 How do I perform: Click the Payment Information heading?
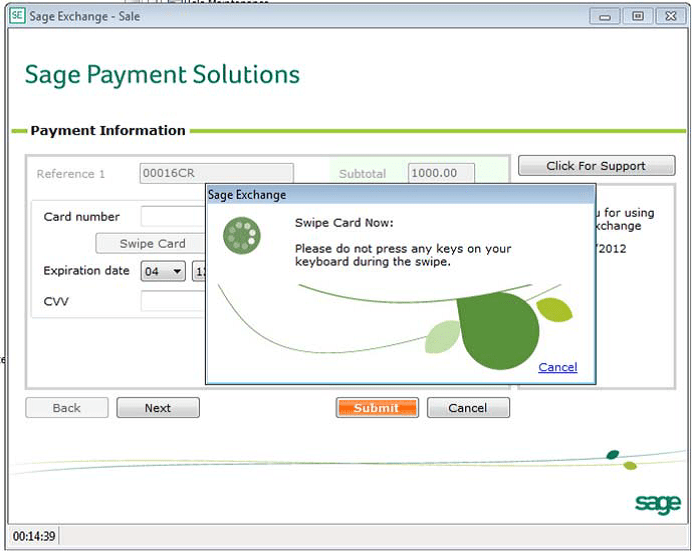[x=108, y=131]
